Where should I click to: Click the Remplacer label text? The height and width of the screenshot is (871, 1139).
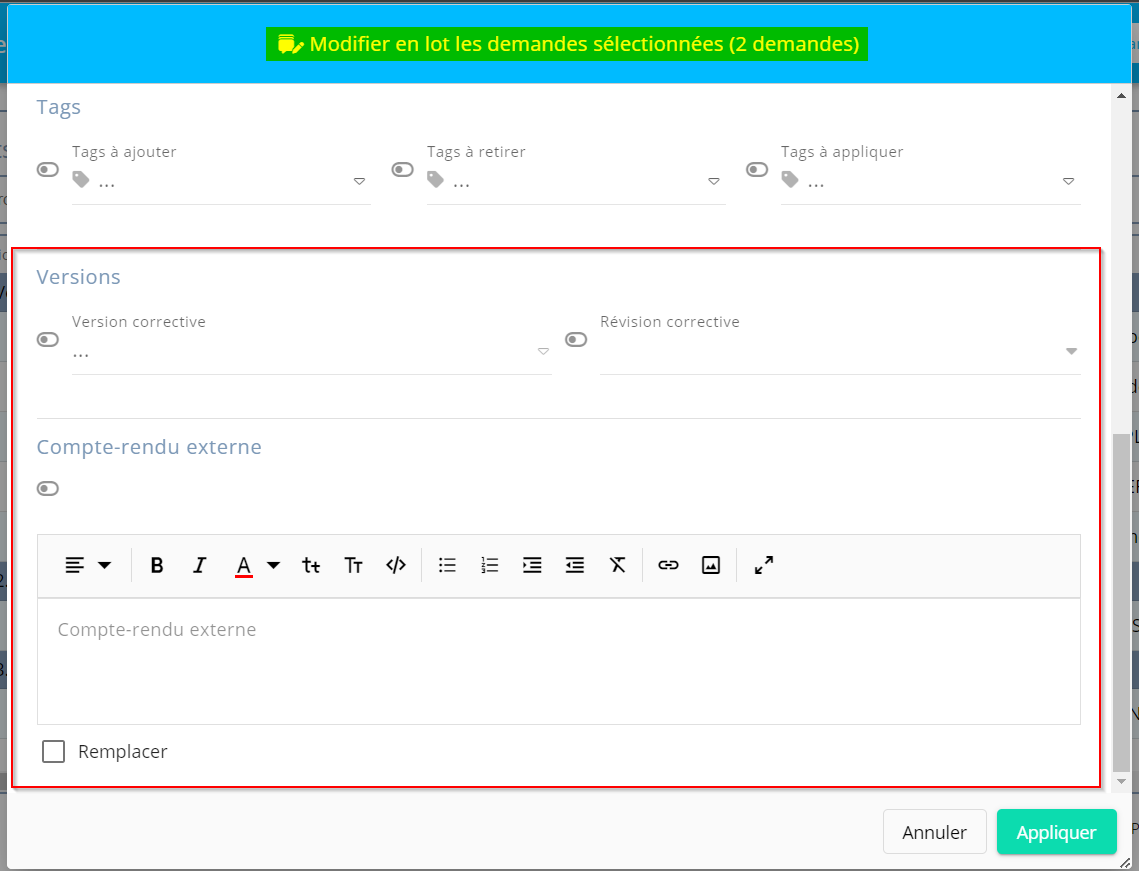click(x=123, y=752)
